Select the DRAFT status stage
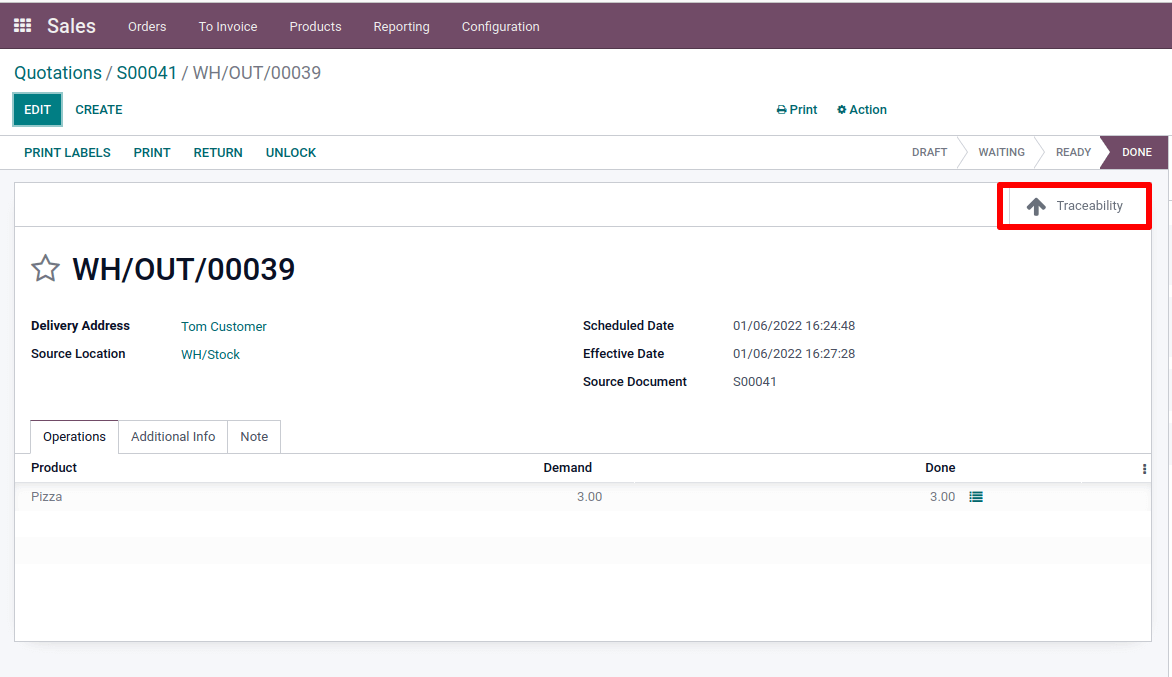 pyautogui.click(x=929, y=152)
